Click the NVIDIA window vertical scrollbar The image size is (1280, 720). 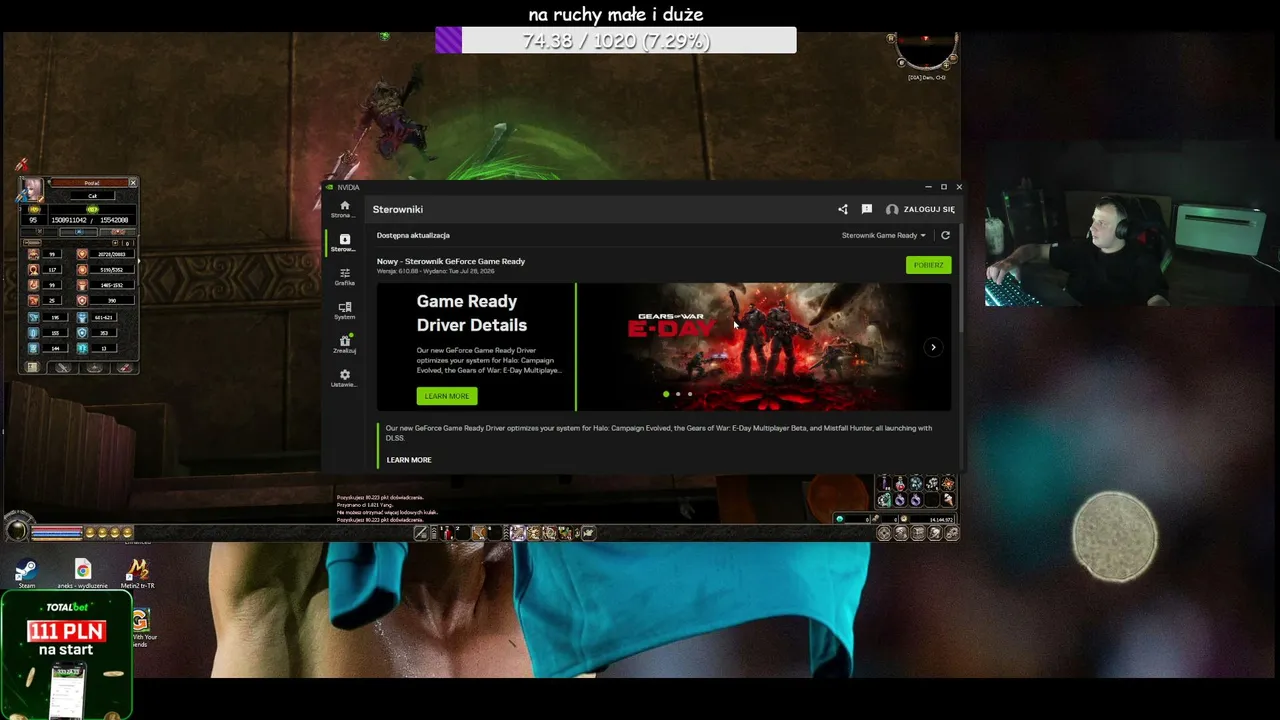(x=960, y=280)
